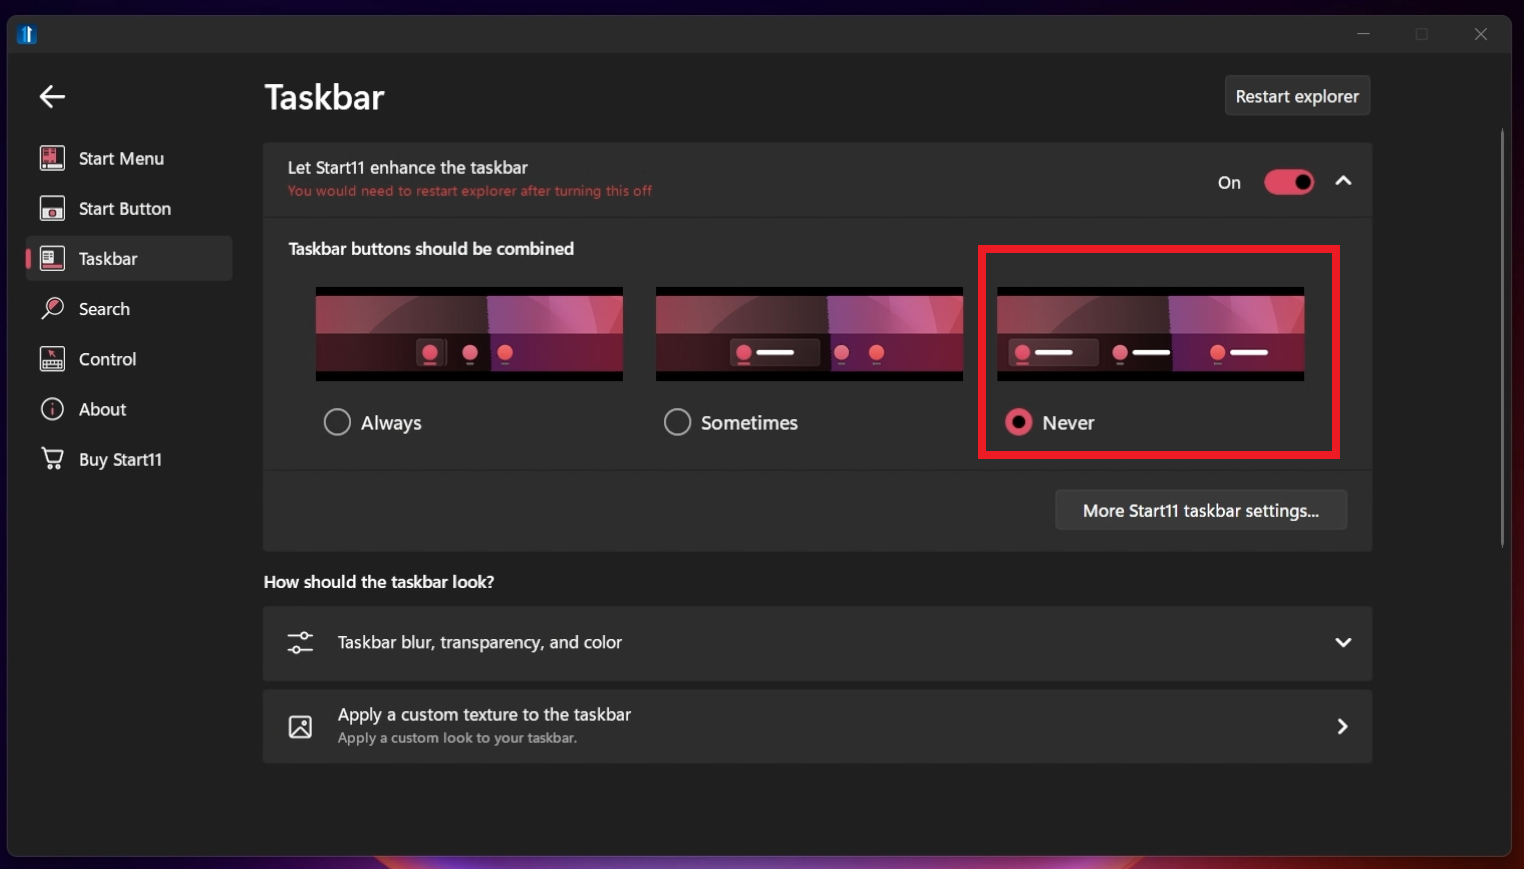1524x869 pixels.
Task: Open the Start Button settings page
Action: coord(129,208)
